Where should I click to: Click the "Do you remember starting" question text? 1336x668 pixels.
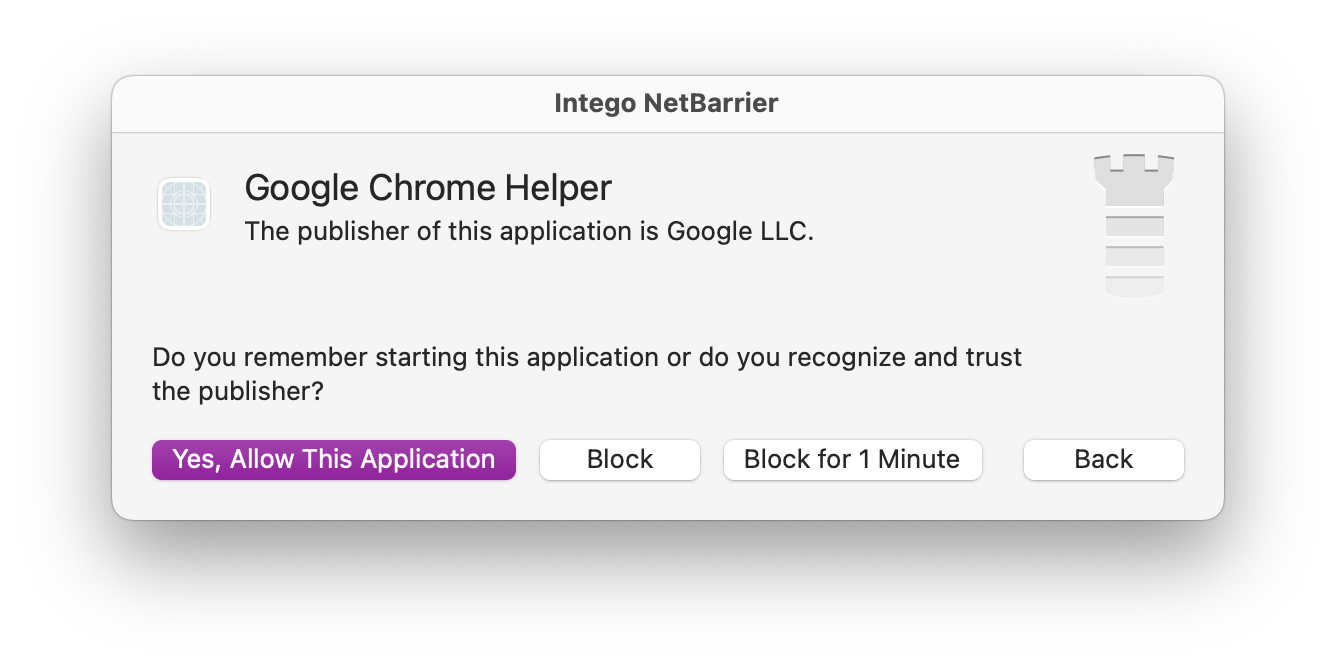coord(587,358)
